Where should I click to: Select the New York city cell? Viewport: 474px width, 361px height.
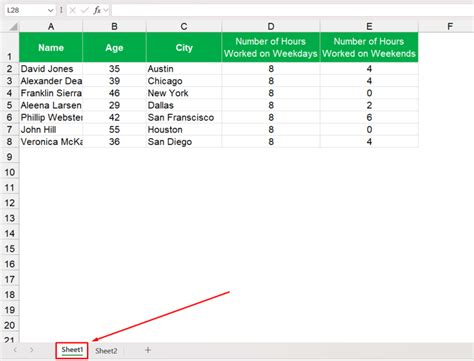click(184, 93)
